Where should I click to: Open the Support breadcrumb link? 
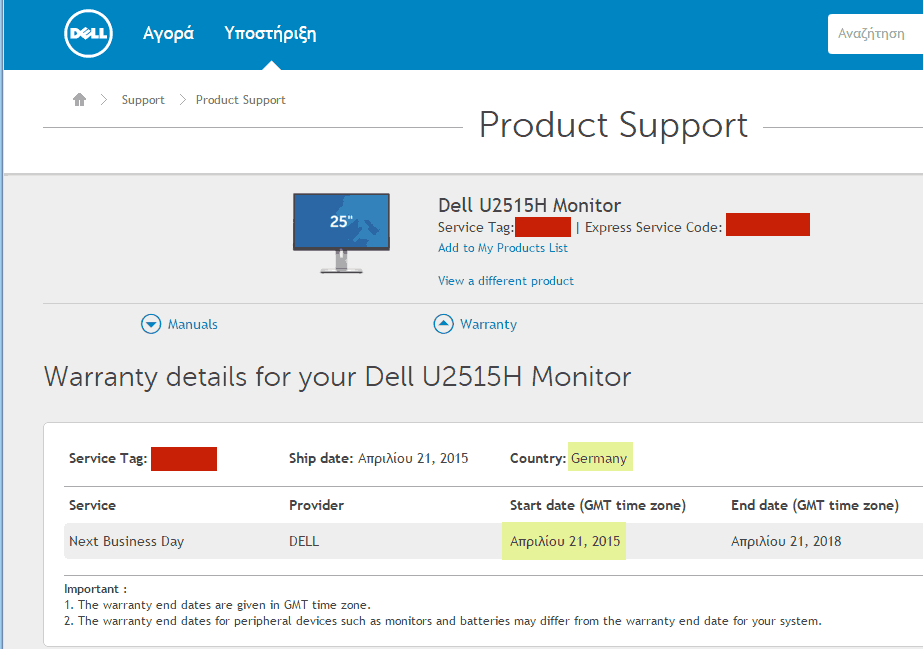143,100
